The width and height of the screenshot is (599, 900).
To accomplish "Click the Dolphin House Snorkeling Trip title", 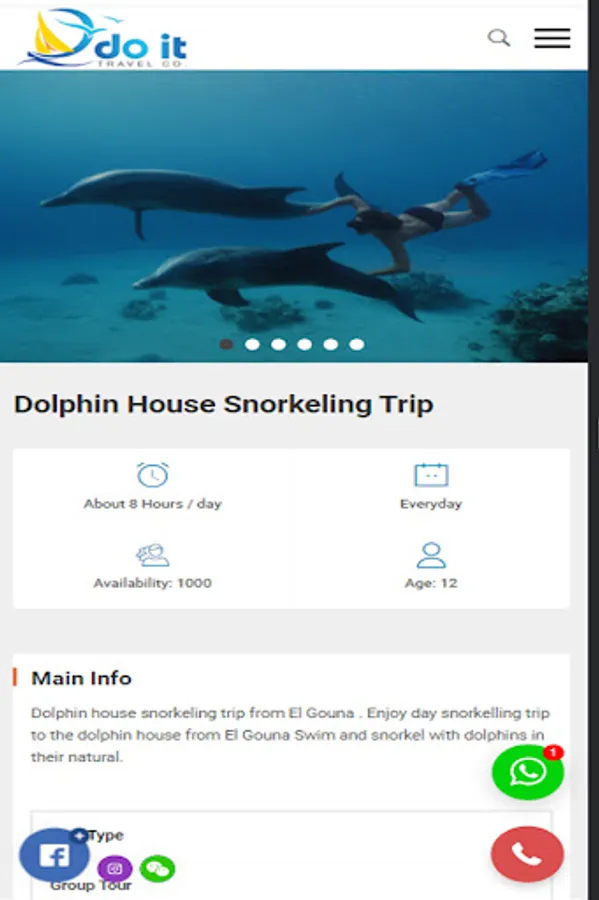I will tap(224, 404).
